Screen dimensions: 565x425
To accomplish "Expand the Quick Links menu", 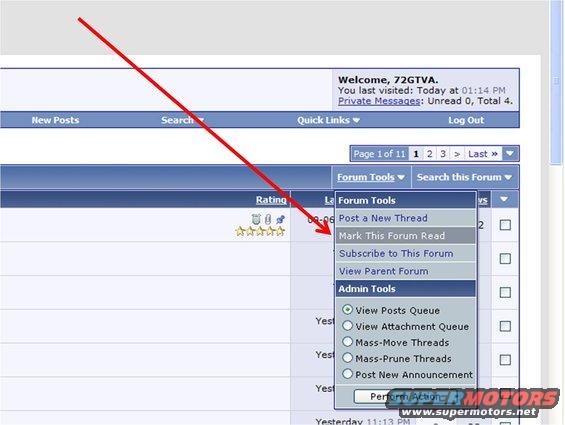I will point(328,120).
